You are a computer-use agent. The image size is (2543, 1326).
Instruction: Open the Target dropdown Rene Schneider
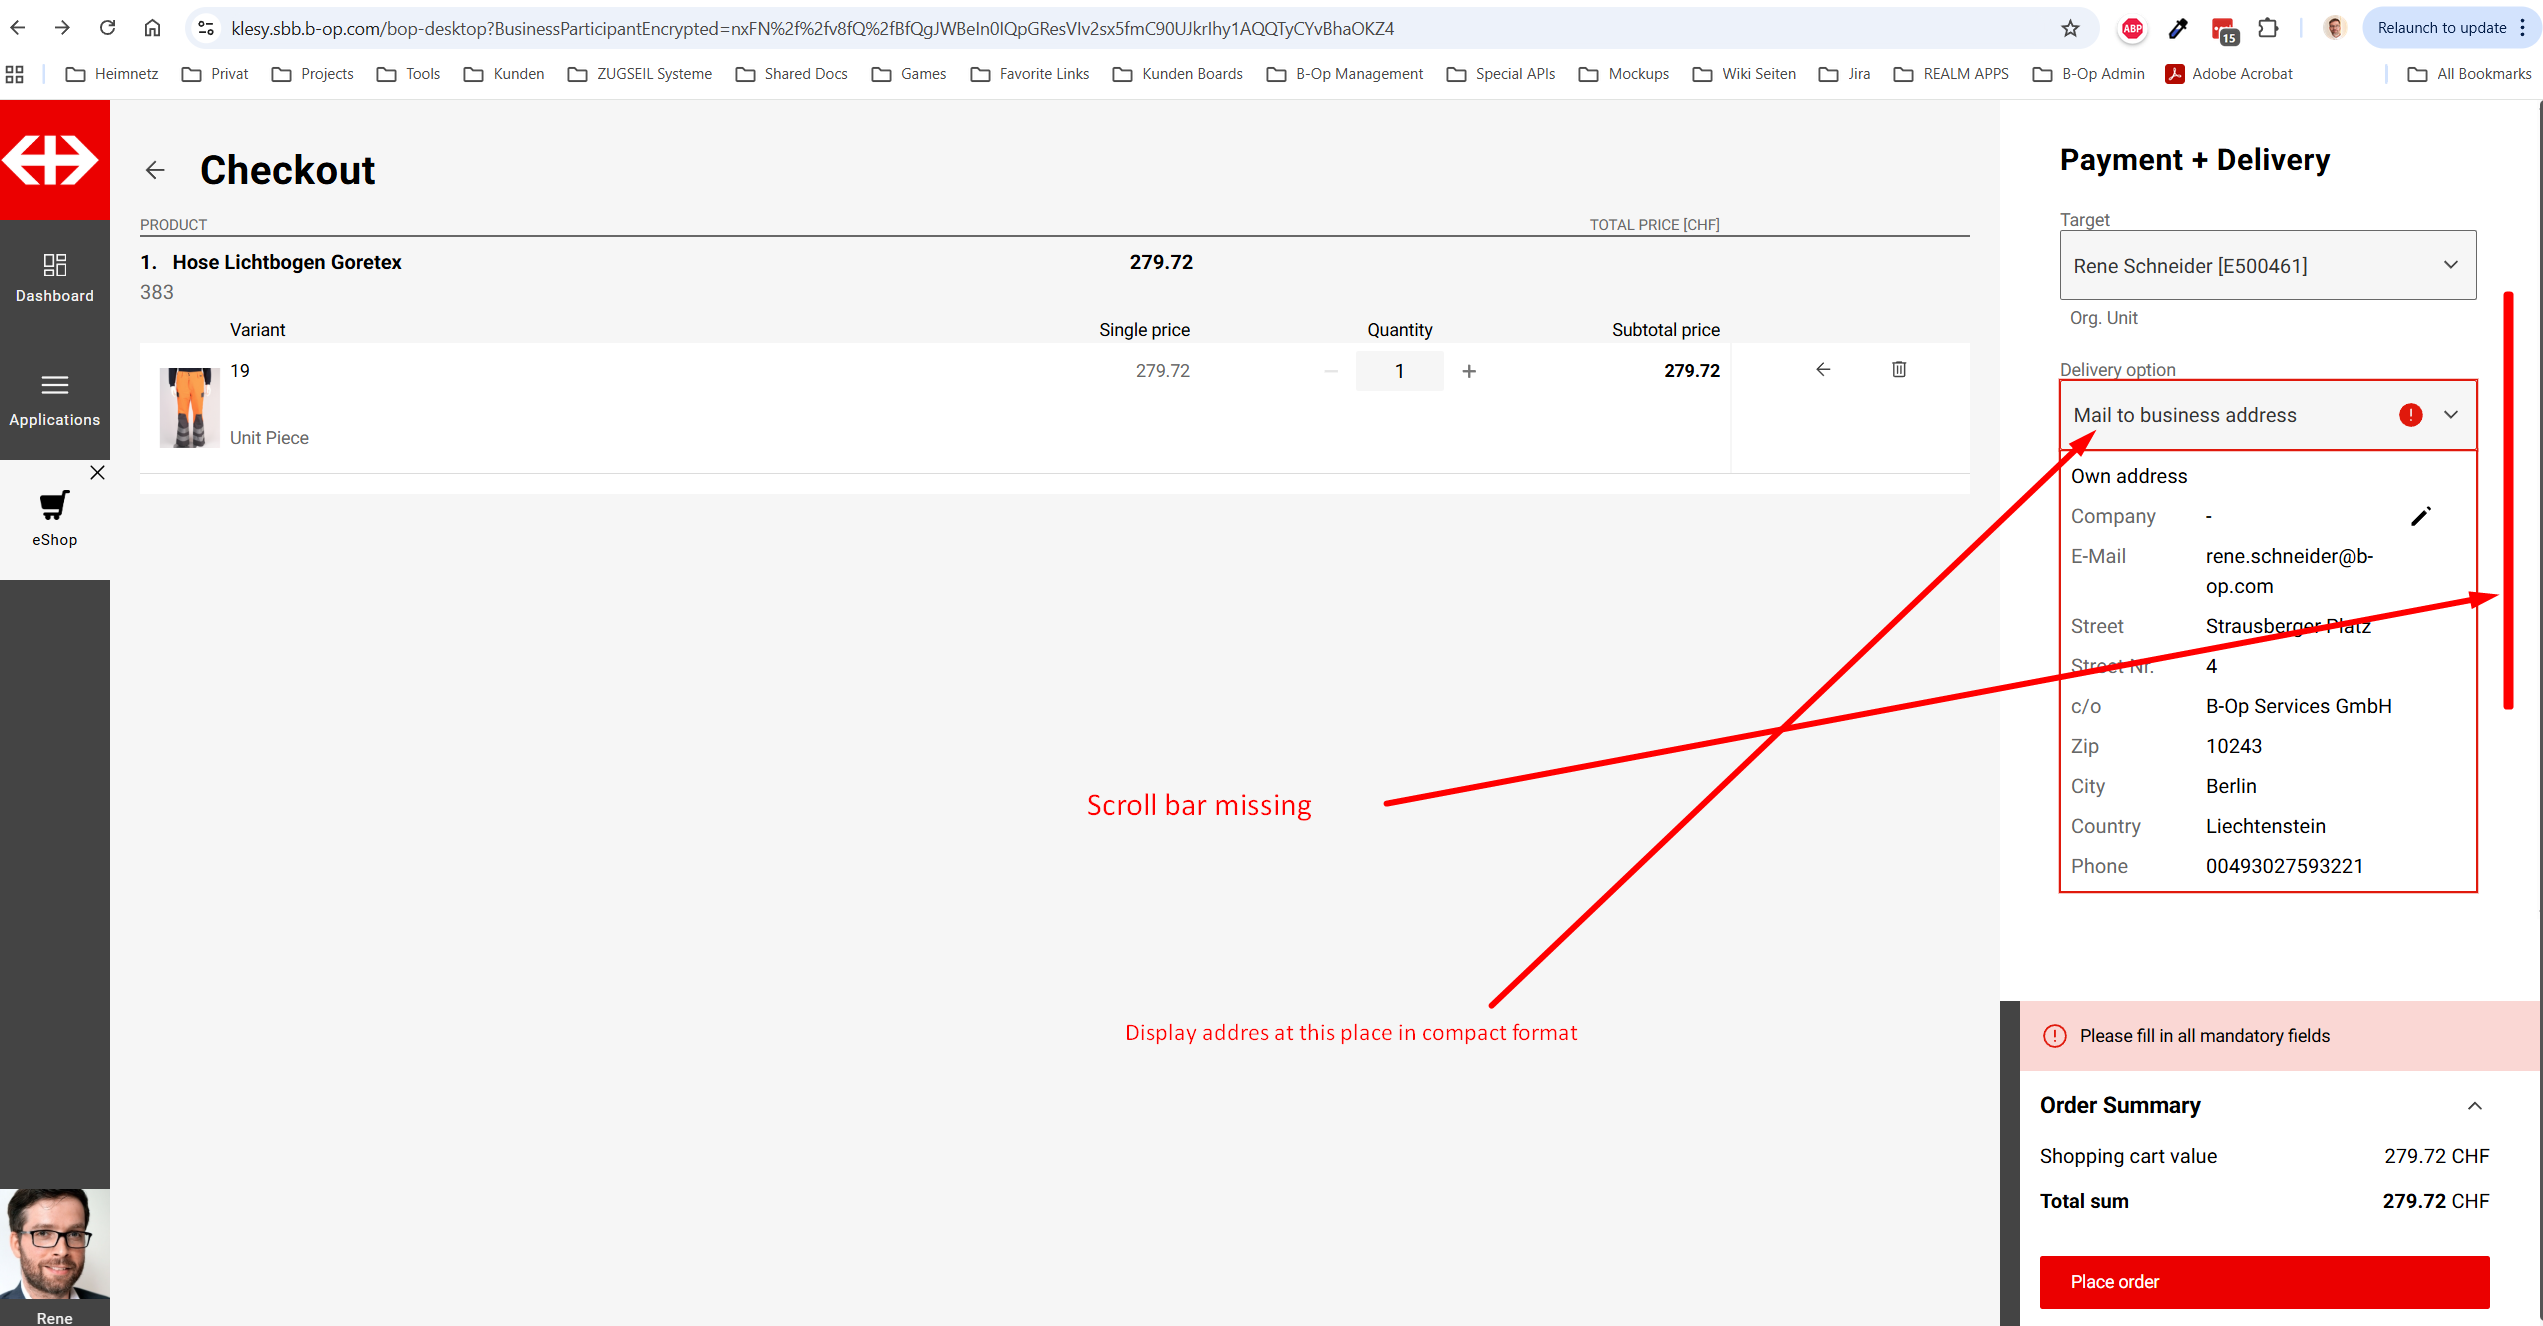point(2267,265)
